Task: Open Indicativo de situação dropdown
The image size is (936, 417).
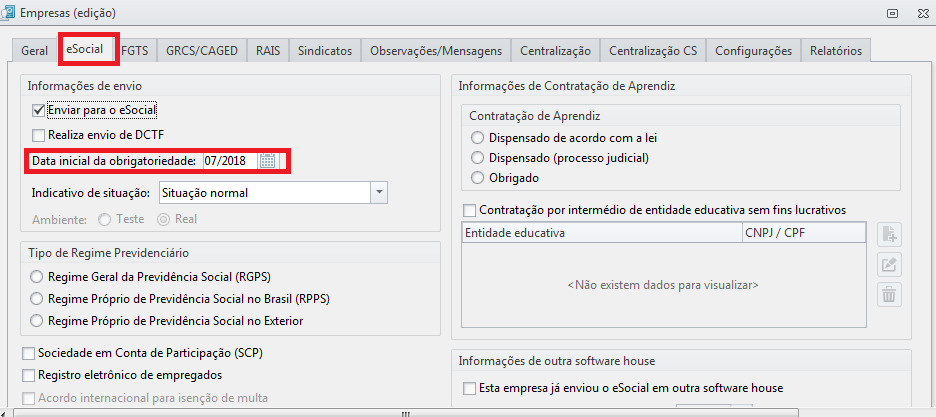Action: pos(380,193)
